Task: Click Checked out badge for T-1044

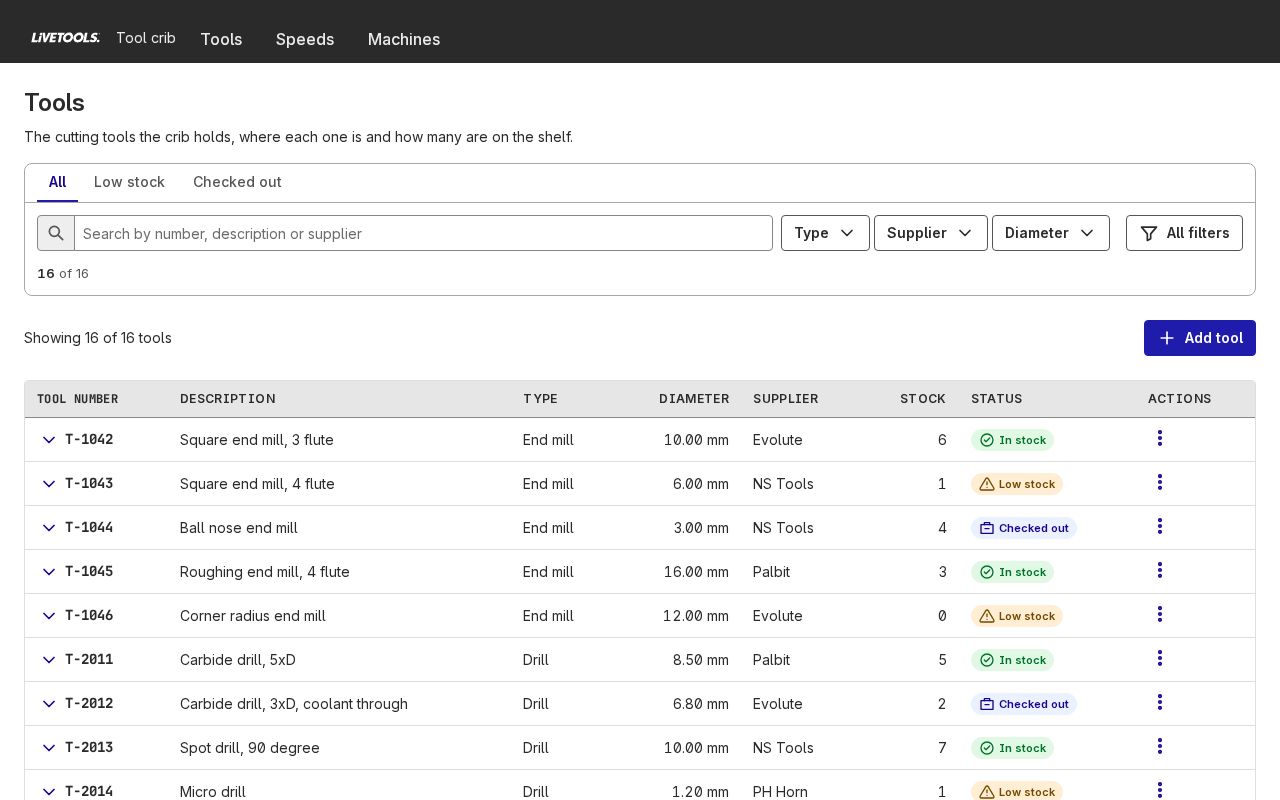Action: point(1024,528)
